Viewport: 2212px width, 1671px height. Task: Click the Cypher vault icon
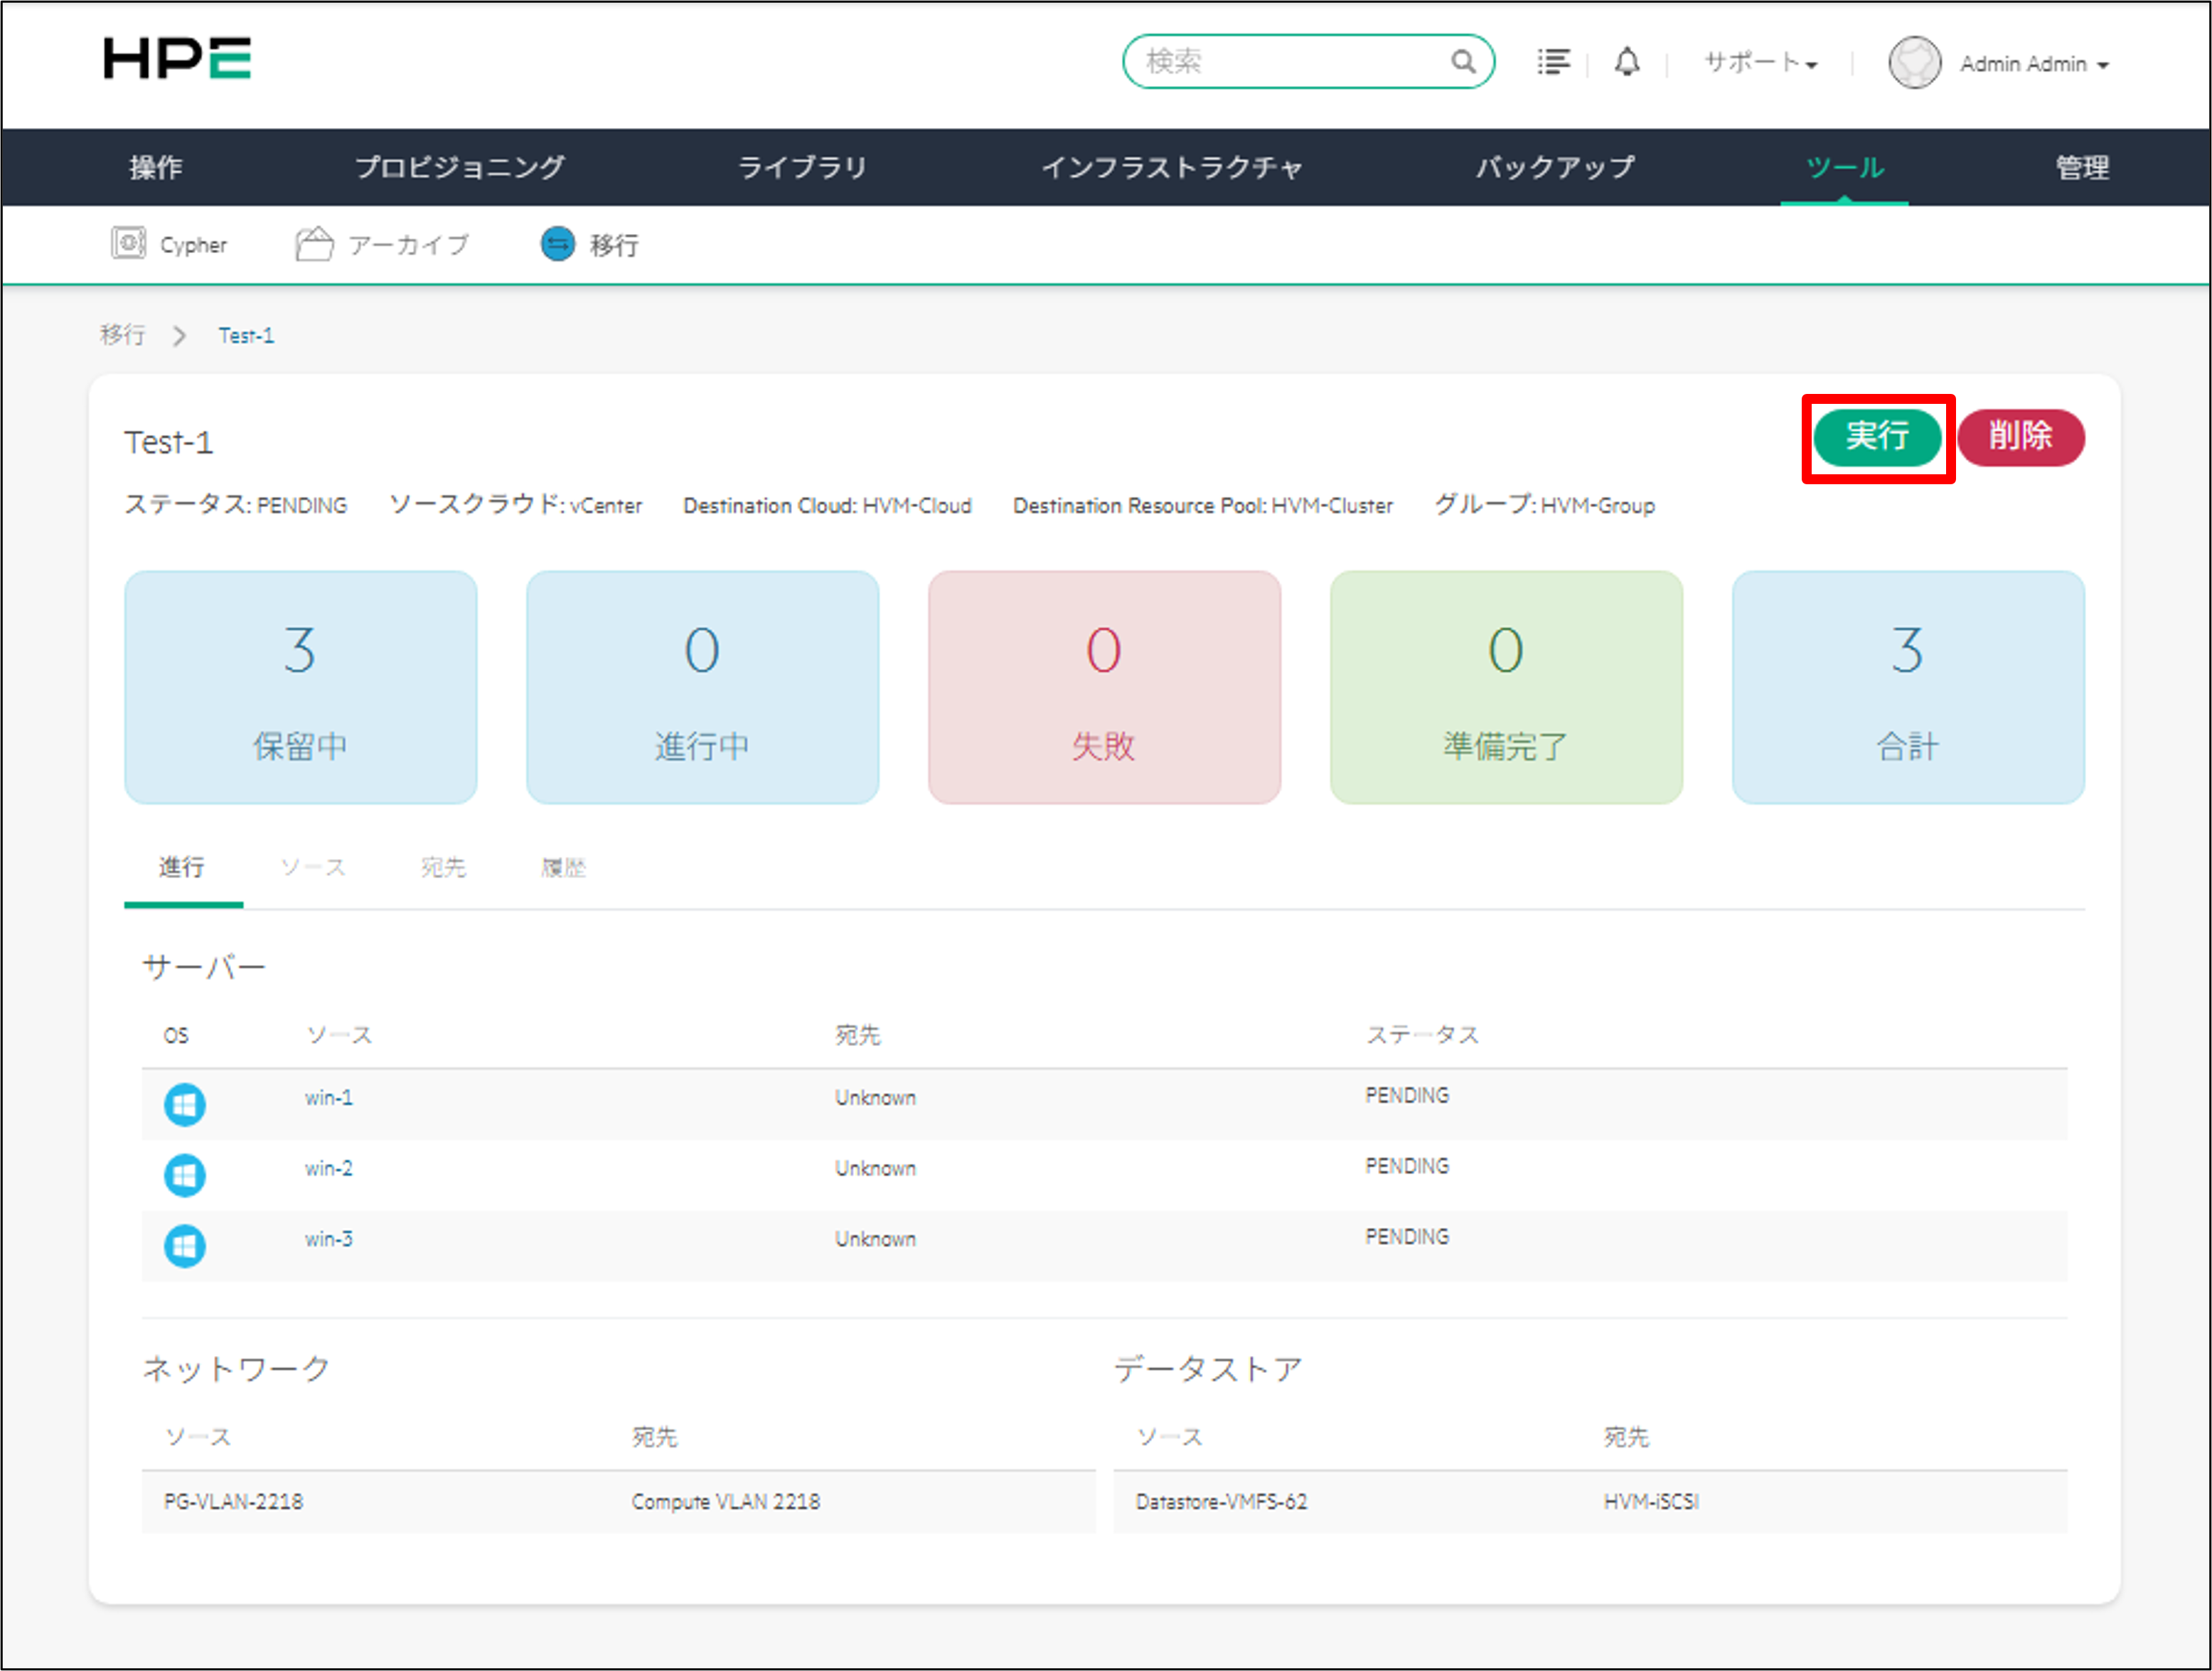[x=128, y=243]
